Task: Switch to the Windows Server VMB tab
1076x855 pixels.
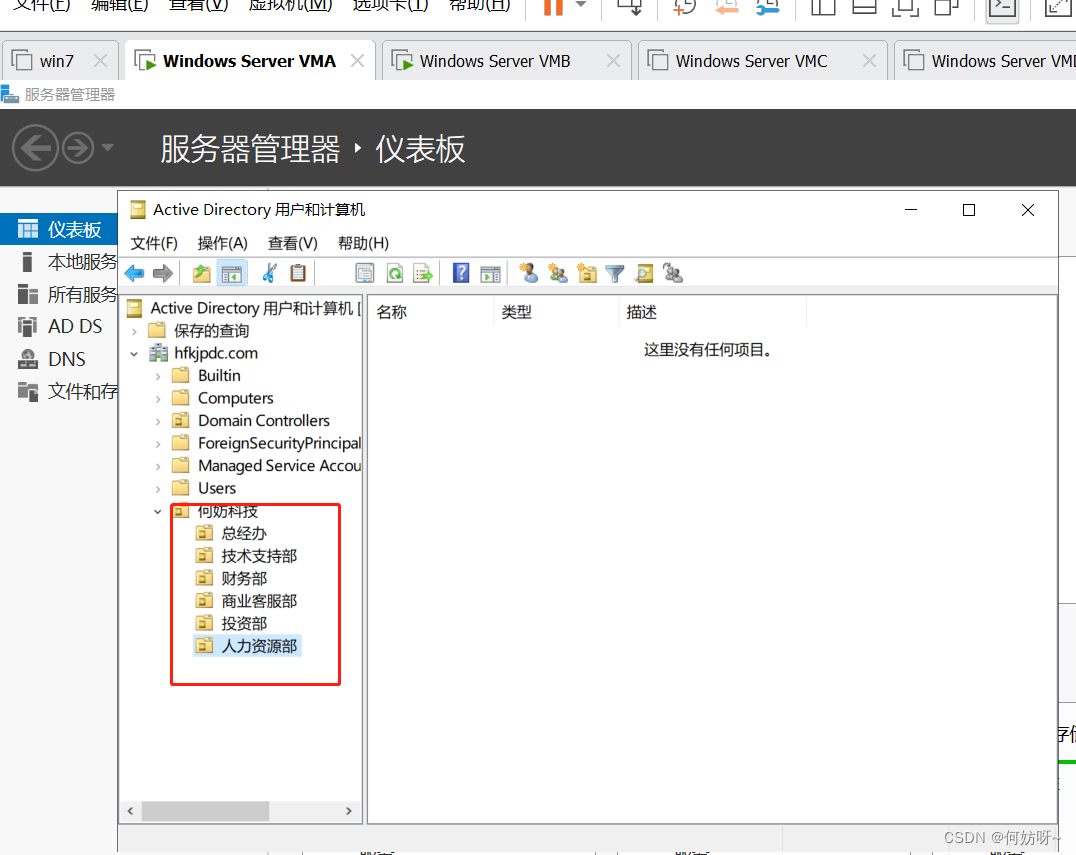Action: [x=494, y=61]
